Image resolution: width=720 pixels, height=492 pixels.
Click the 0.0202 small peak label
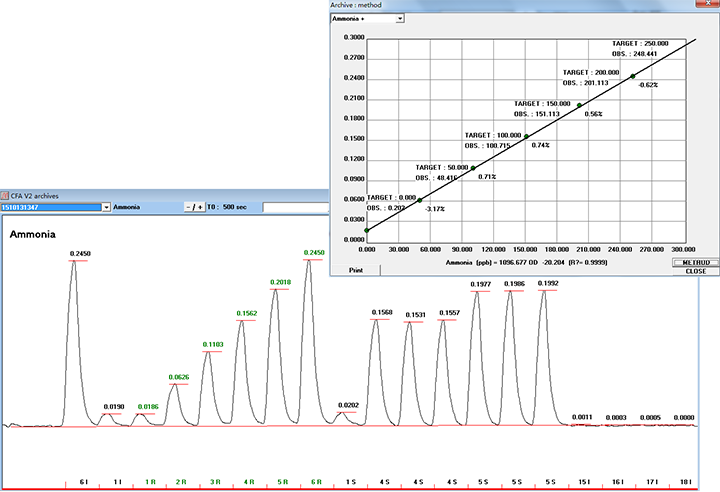tap(347, 405)
